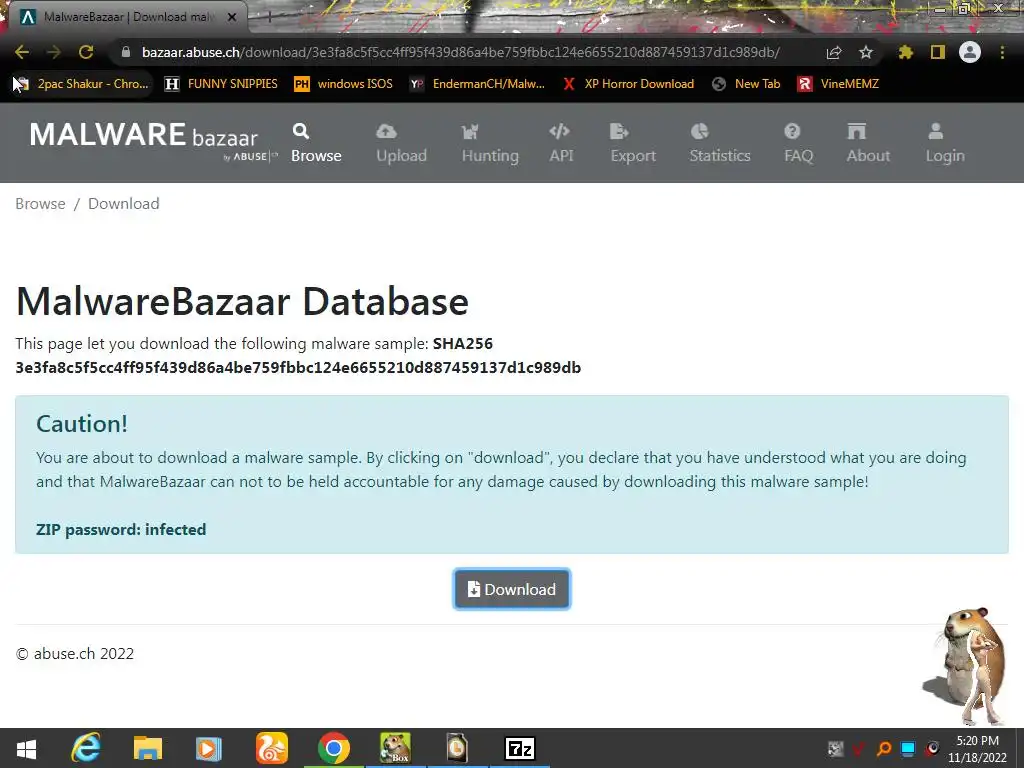Open the Login menu item

944,142
